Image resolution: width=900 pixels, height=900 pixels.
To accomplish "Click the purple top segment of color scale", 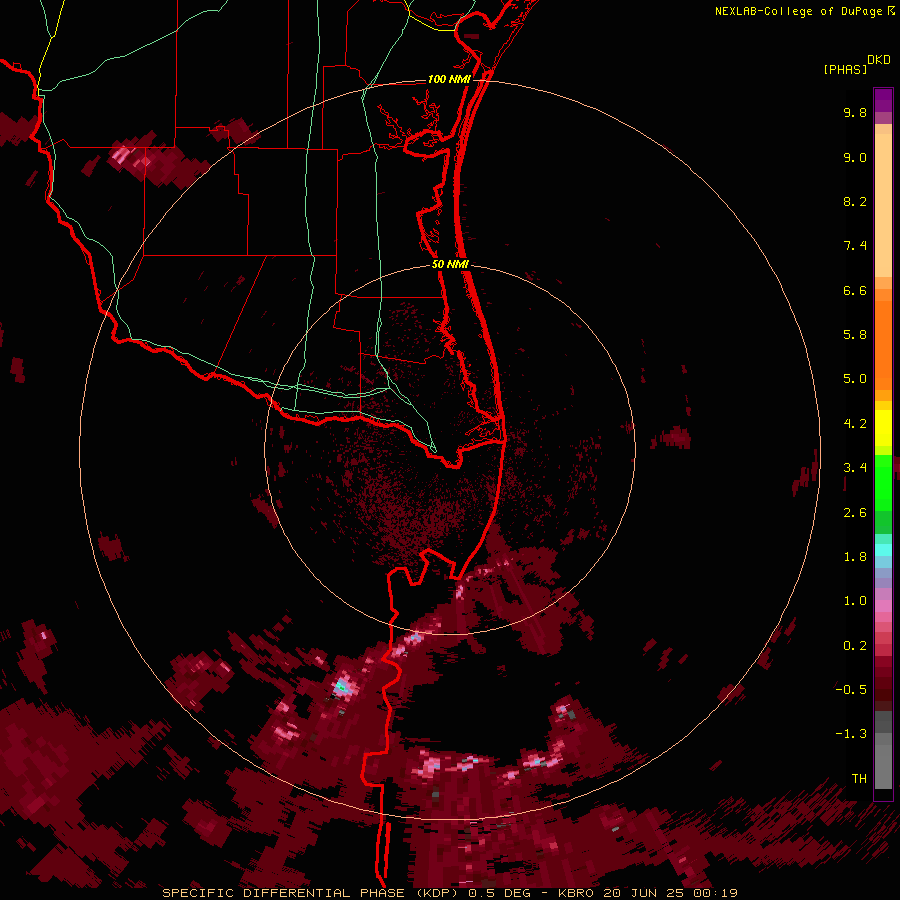I will [x=883, y=100].
